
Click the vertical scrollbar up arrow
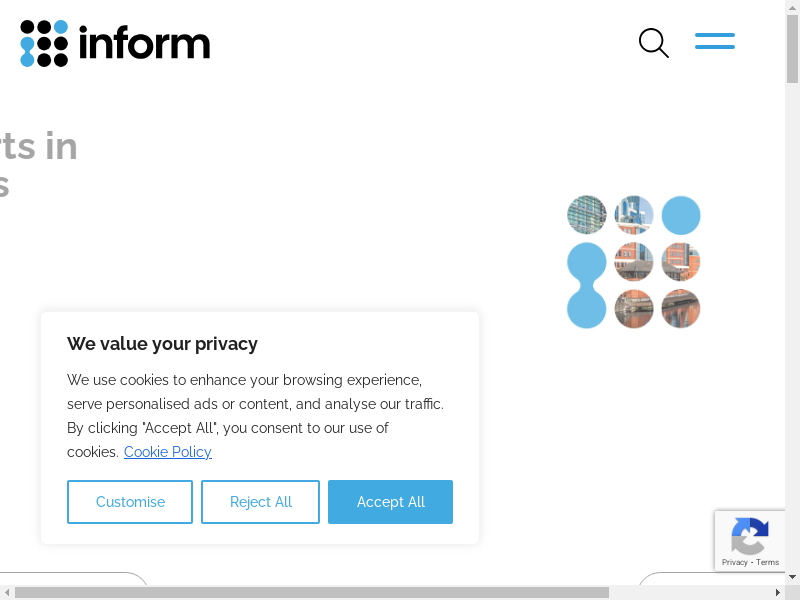pos(792,7)
